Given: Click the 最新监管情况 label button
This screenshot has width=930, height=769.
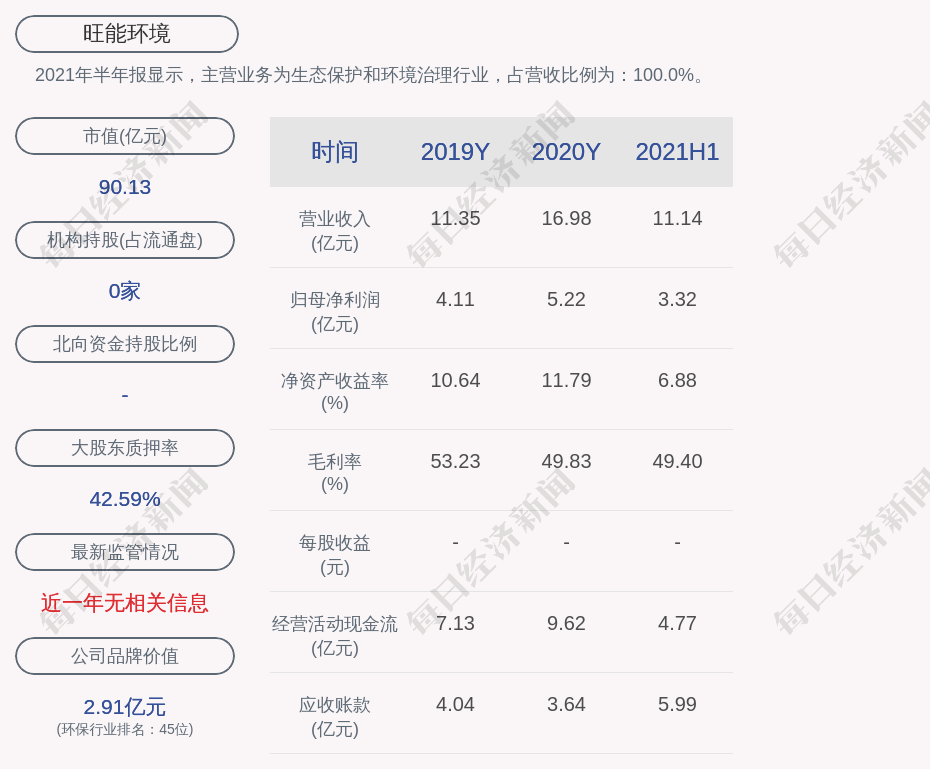Looking at the screenshot, I should coord(125,552).
